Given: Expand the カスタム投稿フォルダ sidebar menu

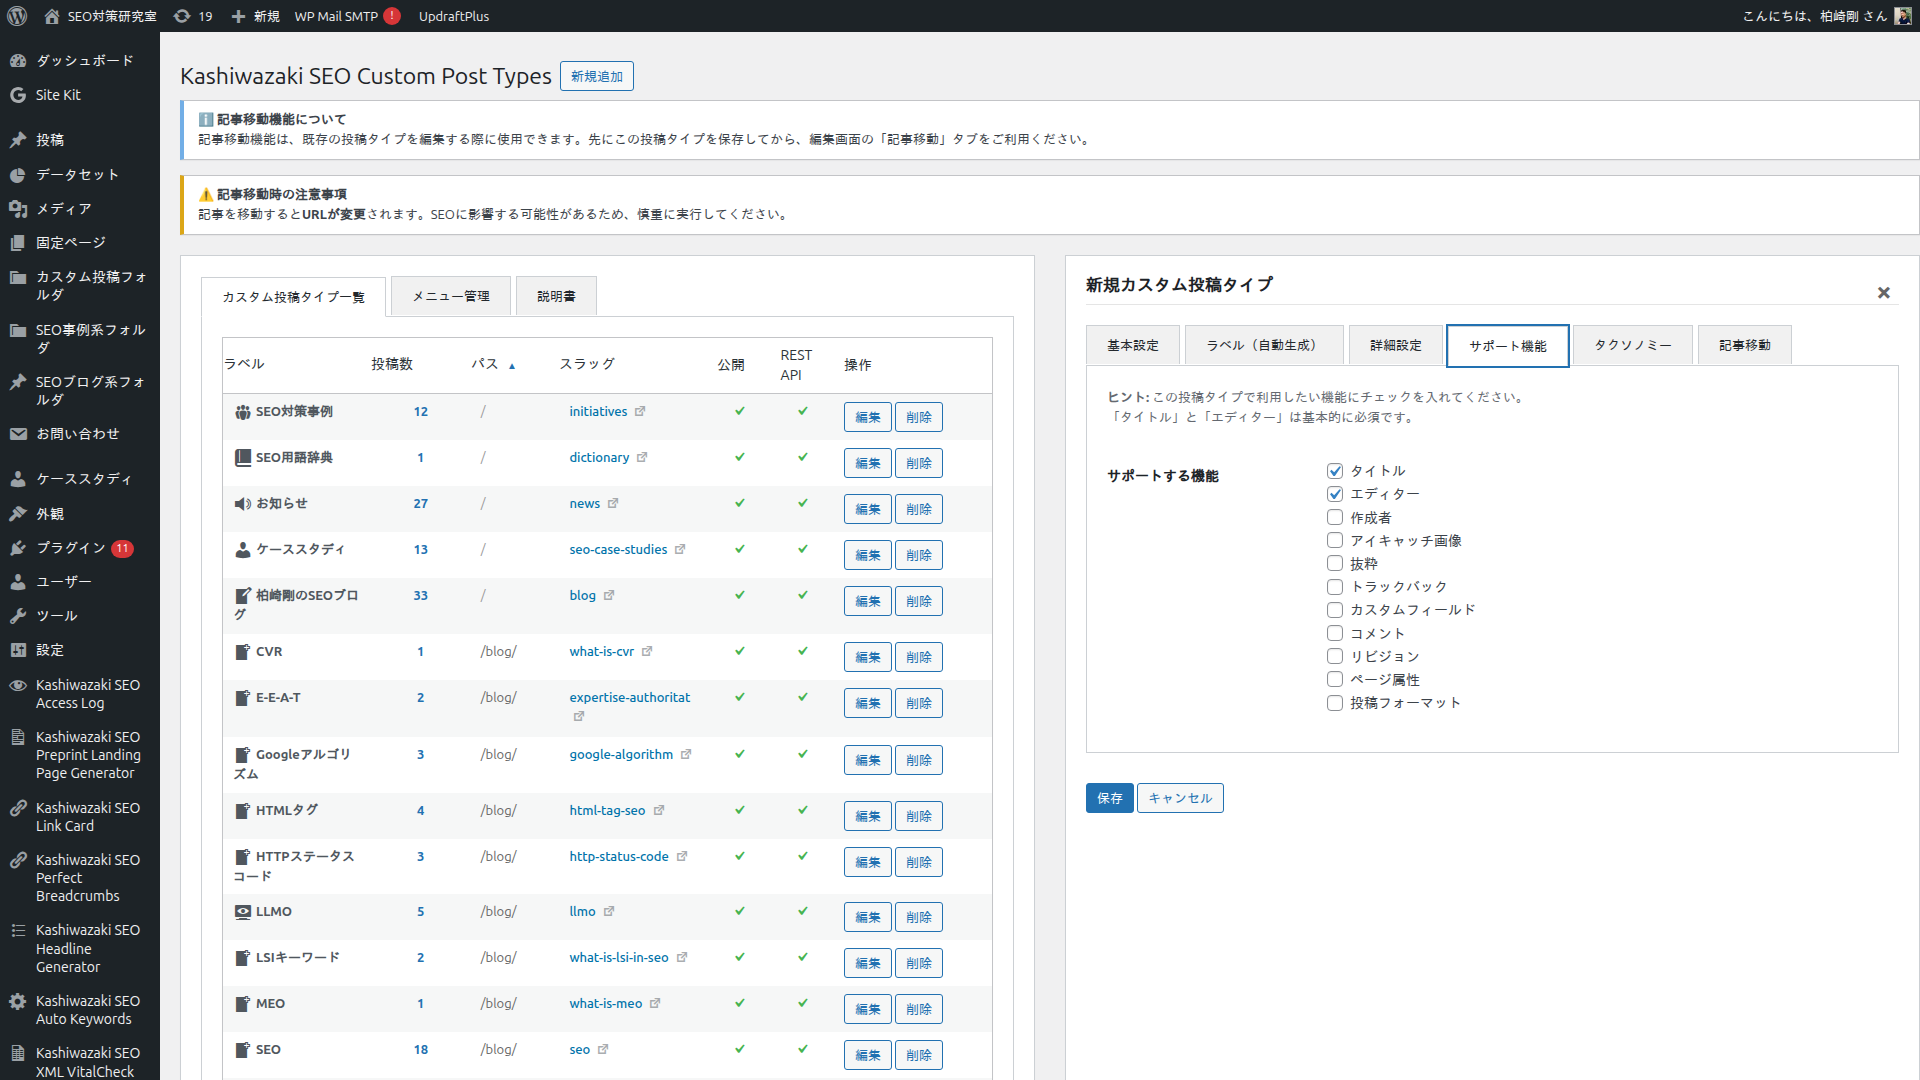Looking at the screenshot, I should 90,285.
